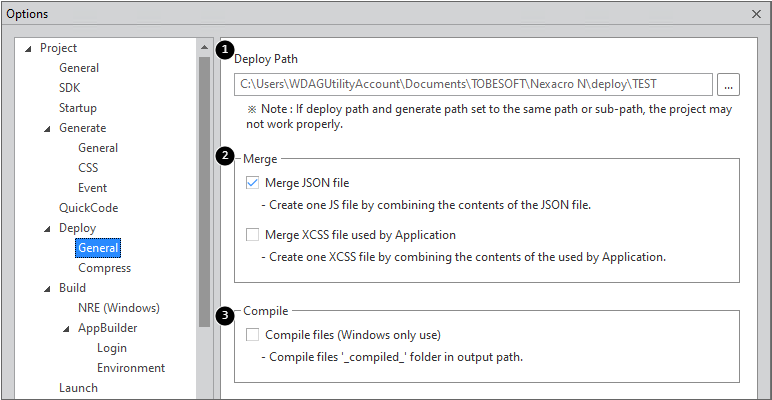
Task: Close the Options dialog
Action: tap(756, 13)
